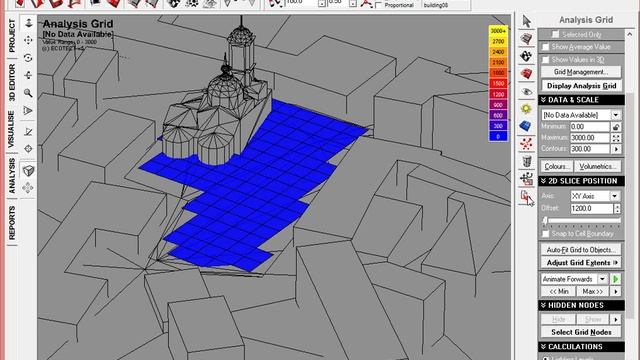This screenshot has height=360, width=640.
Task: Open the bin icon panel
Action: pos(527,161)
